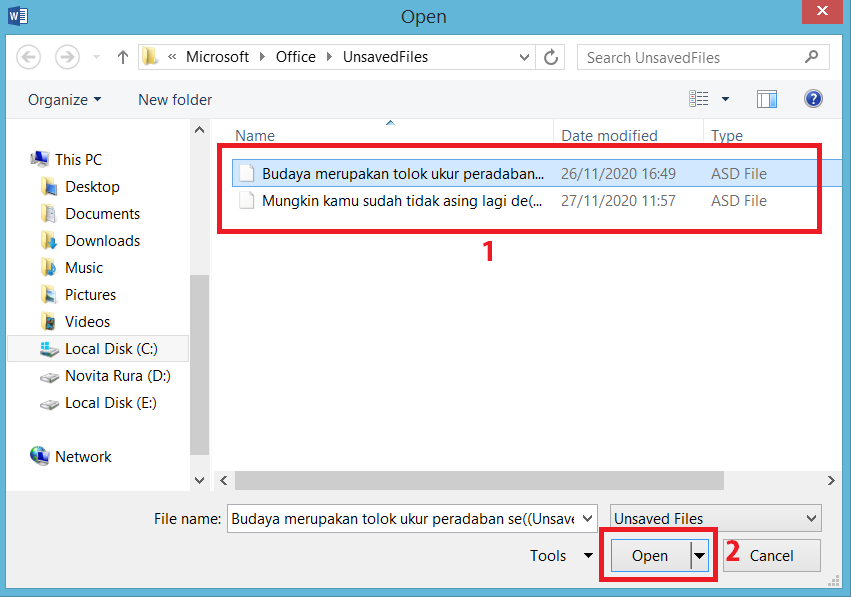The image size is (851, 597).
Task: Click the Mungkin file's document icon
Action: click(247, 200)
